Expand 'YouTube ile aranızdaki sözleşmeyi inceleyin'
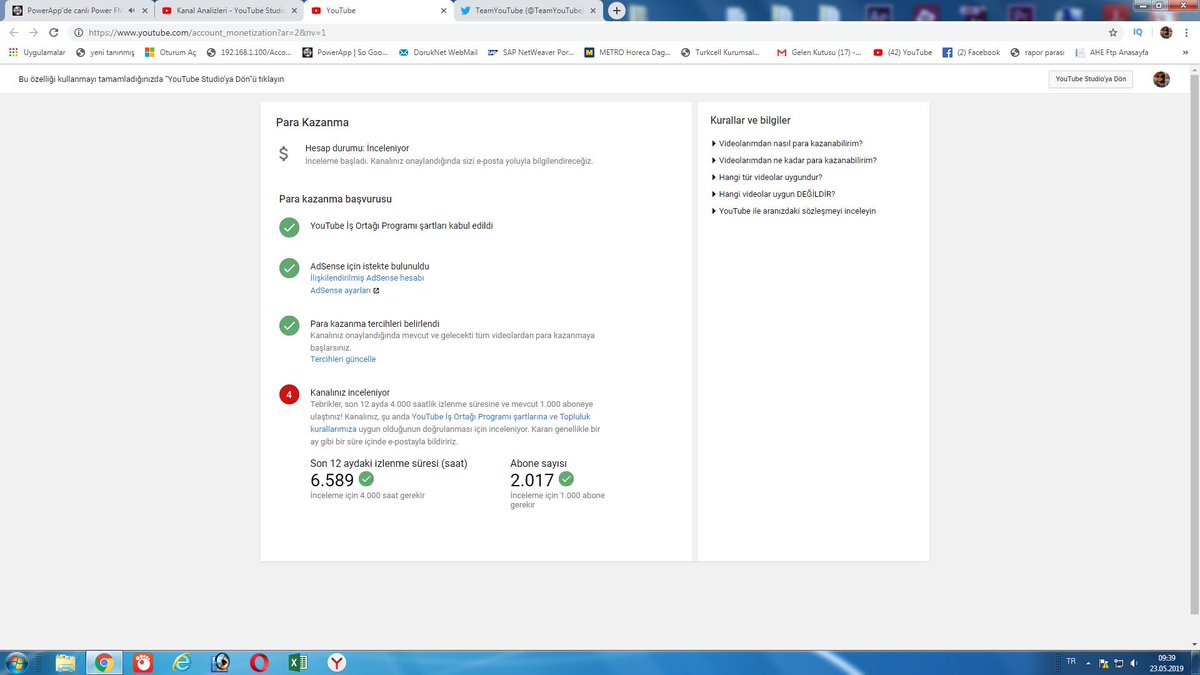This screenshot has width=1200, height=675. (793, 211)
